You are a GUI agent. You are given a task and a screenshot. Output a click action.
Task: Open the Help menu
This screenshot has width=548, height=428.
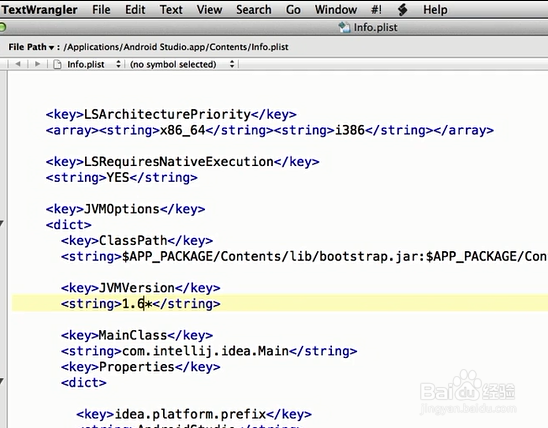(435, 9)
